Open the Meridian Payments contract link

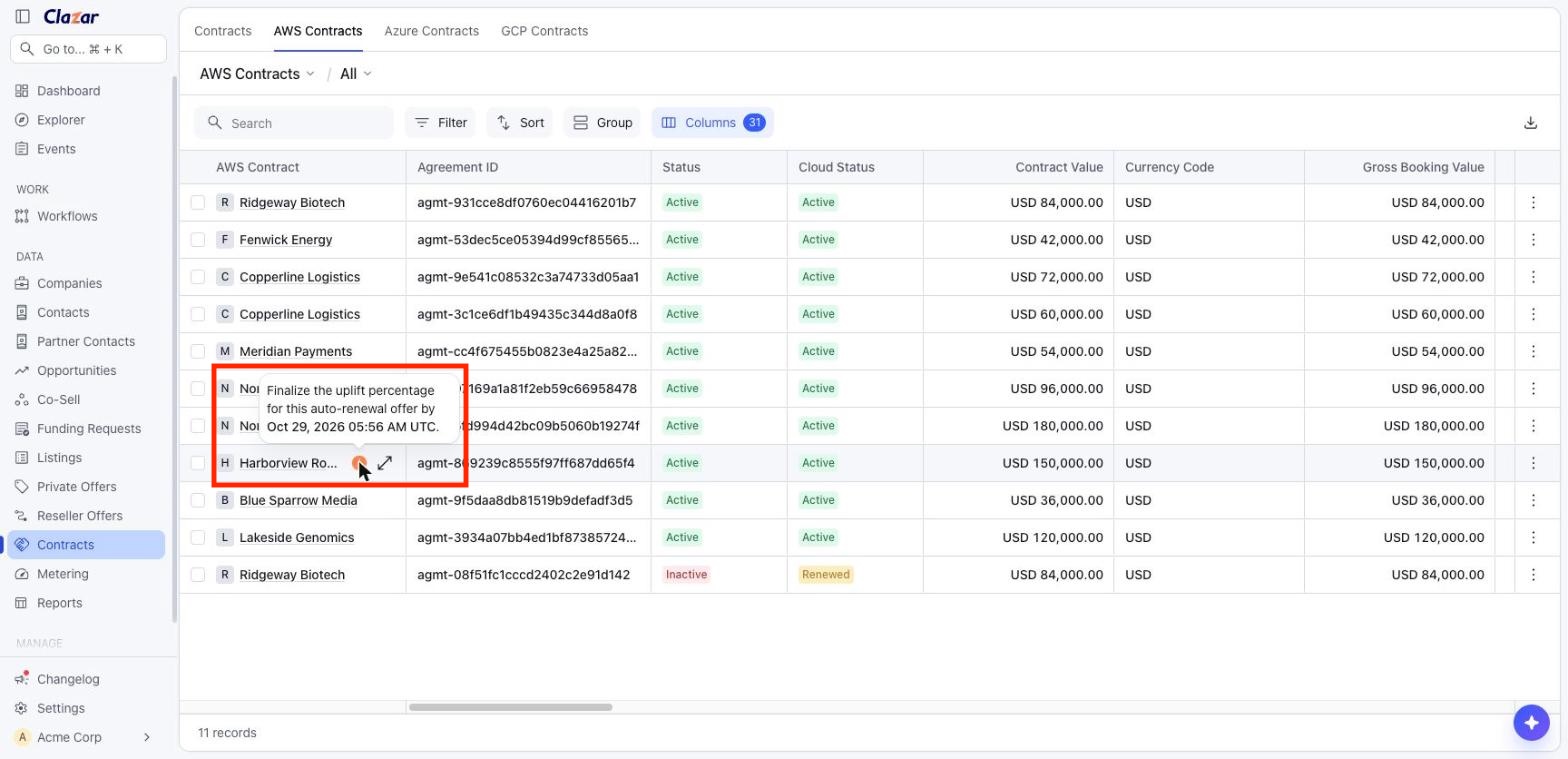click(296, 352)
